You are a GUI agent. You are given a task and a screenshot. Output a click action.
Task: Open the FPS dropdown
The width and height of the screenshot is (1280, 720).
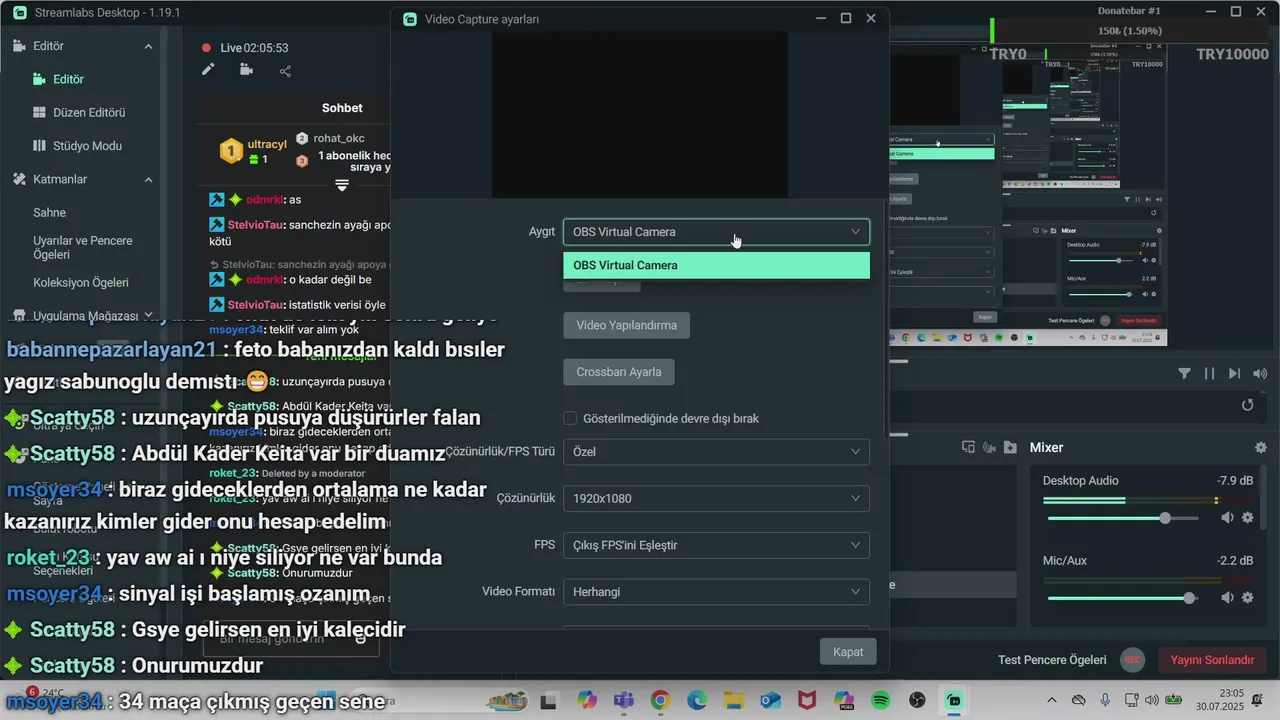(x=716, y=545)
